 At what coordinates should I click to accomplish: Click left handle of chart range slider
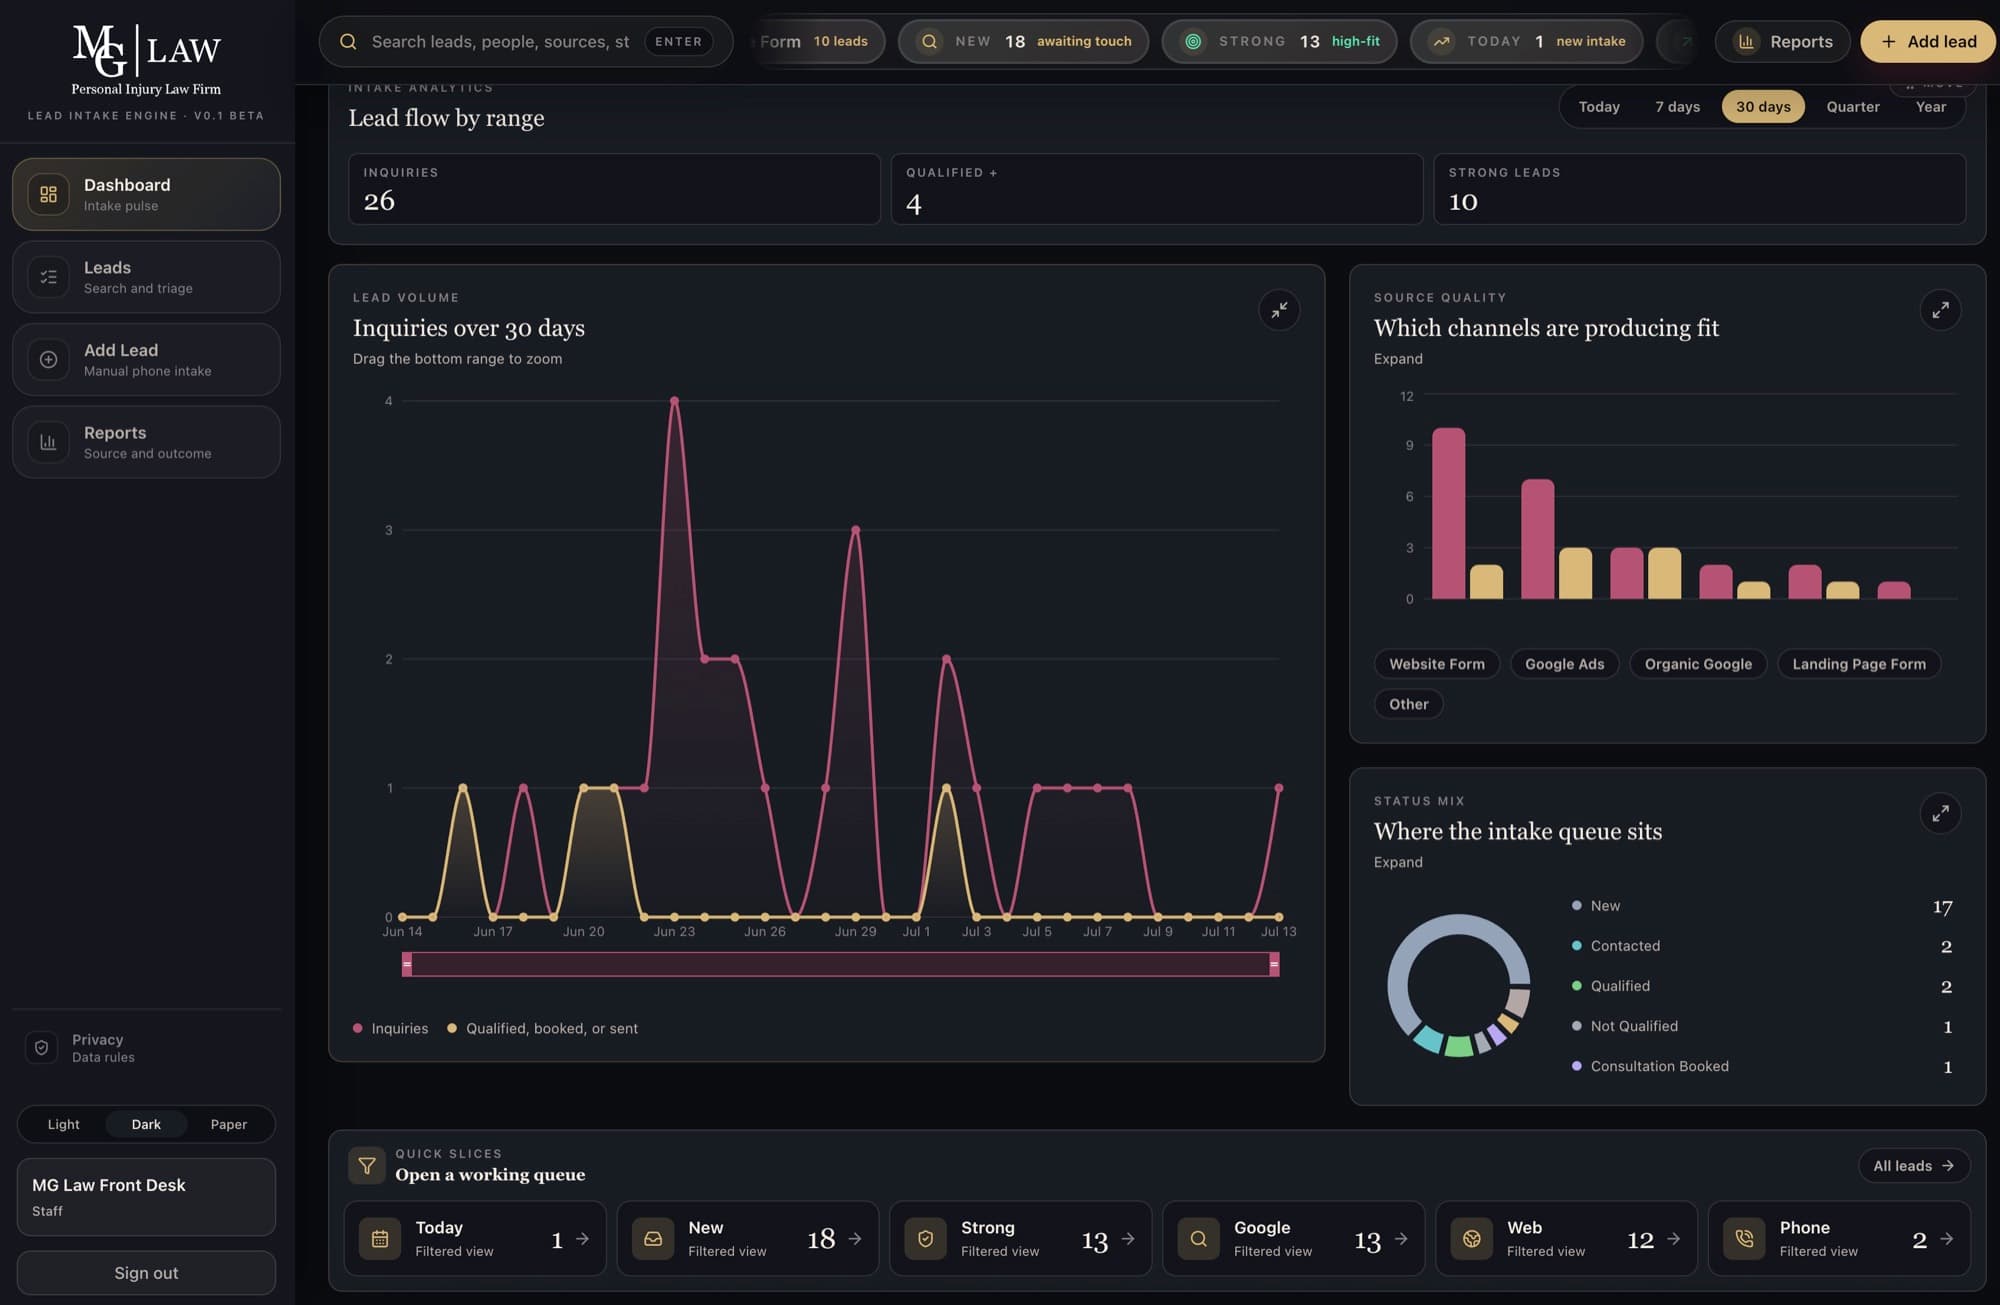point(407,964)
